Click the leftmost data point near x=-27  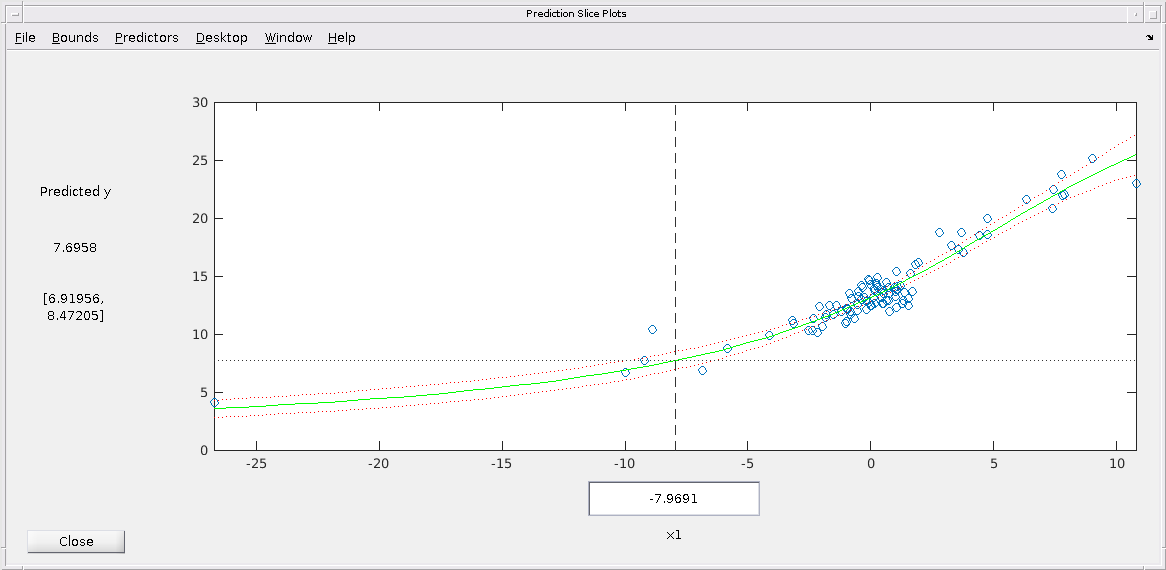click(215, 403)
